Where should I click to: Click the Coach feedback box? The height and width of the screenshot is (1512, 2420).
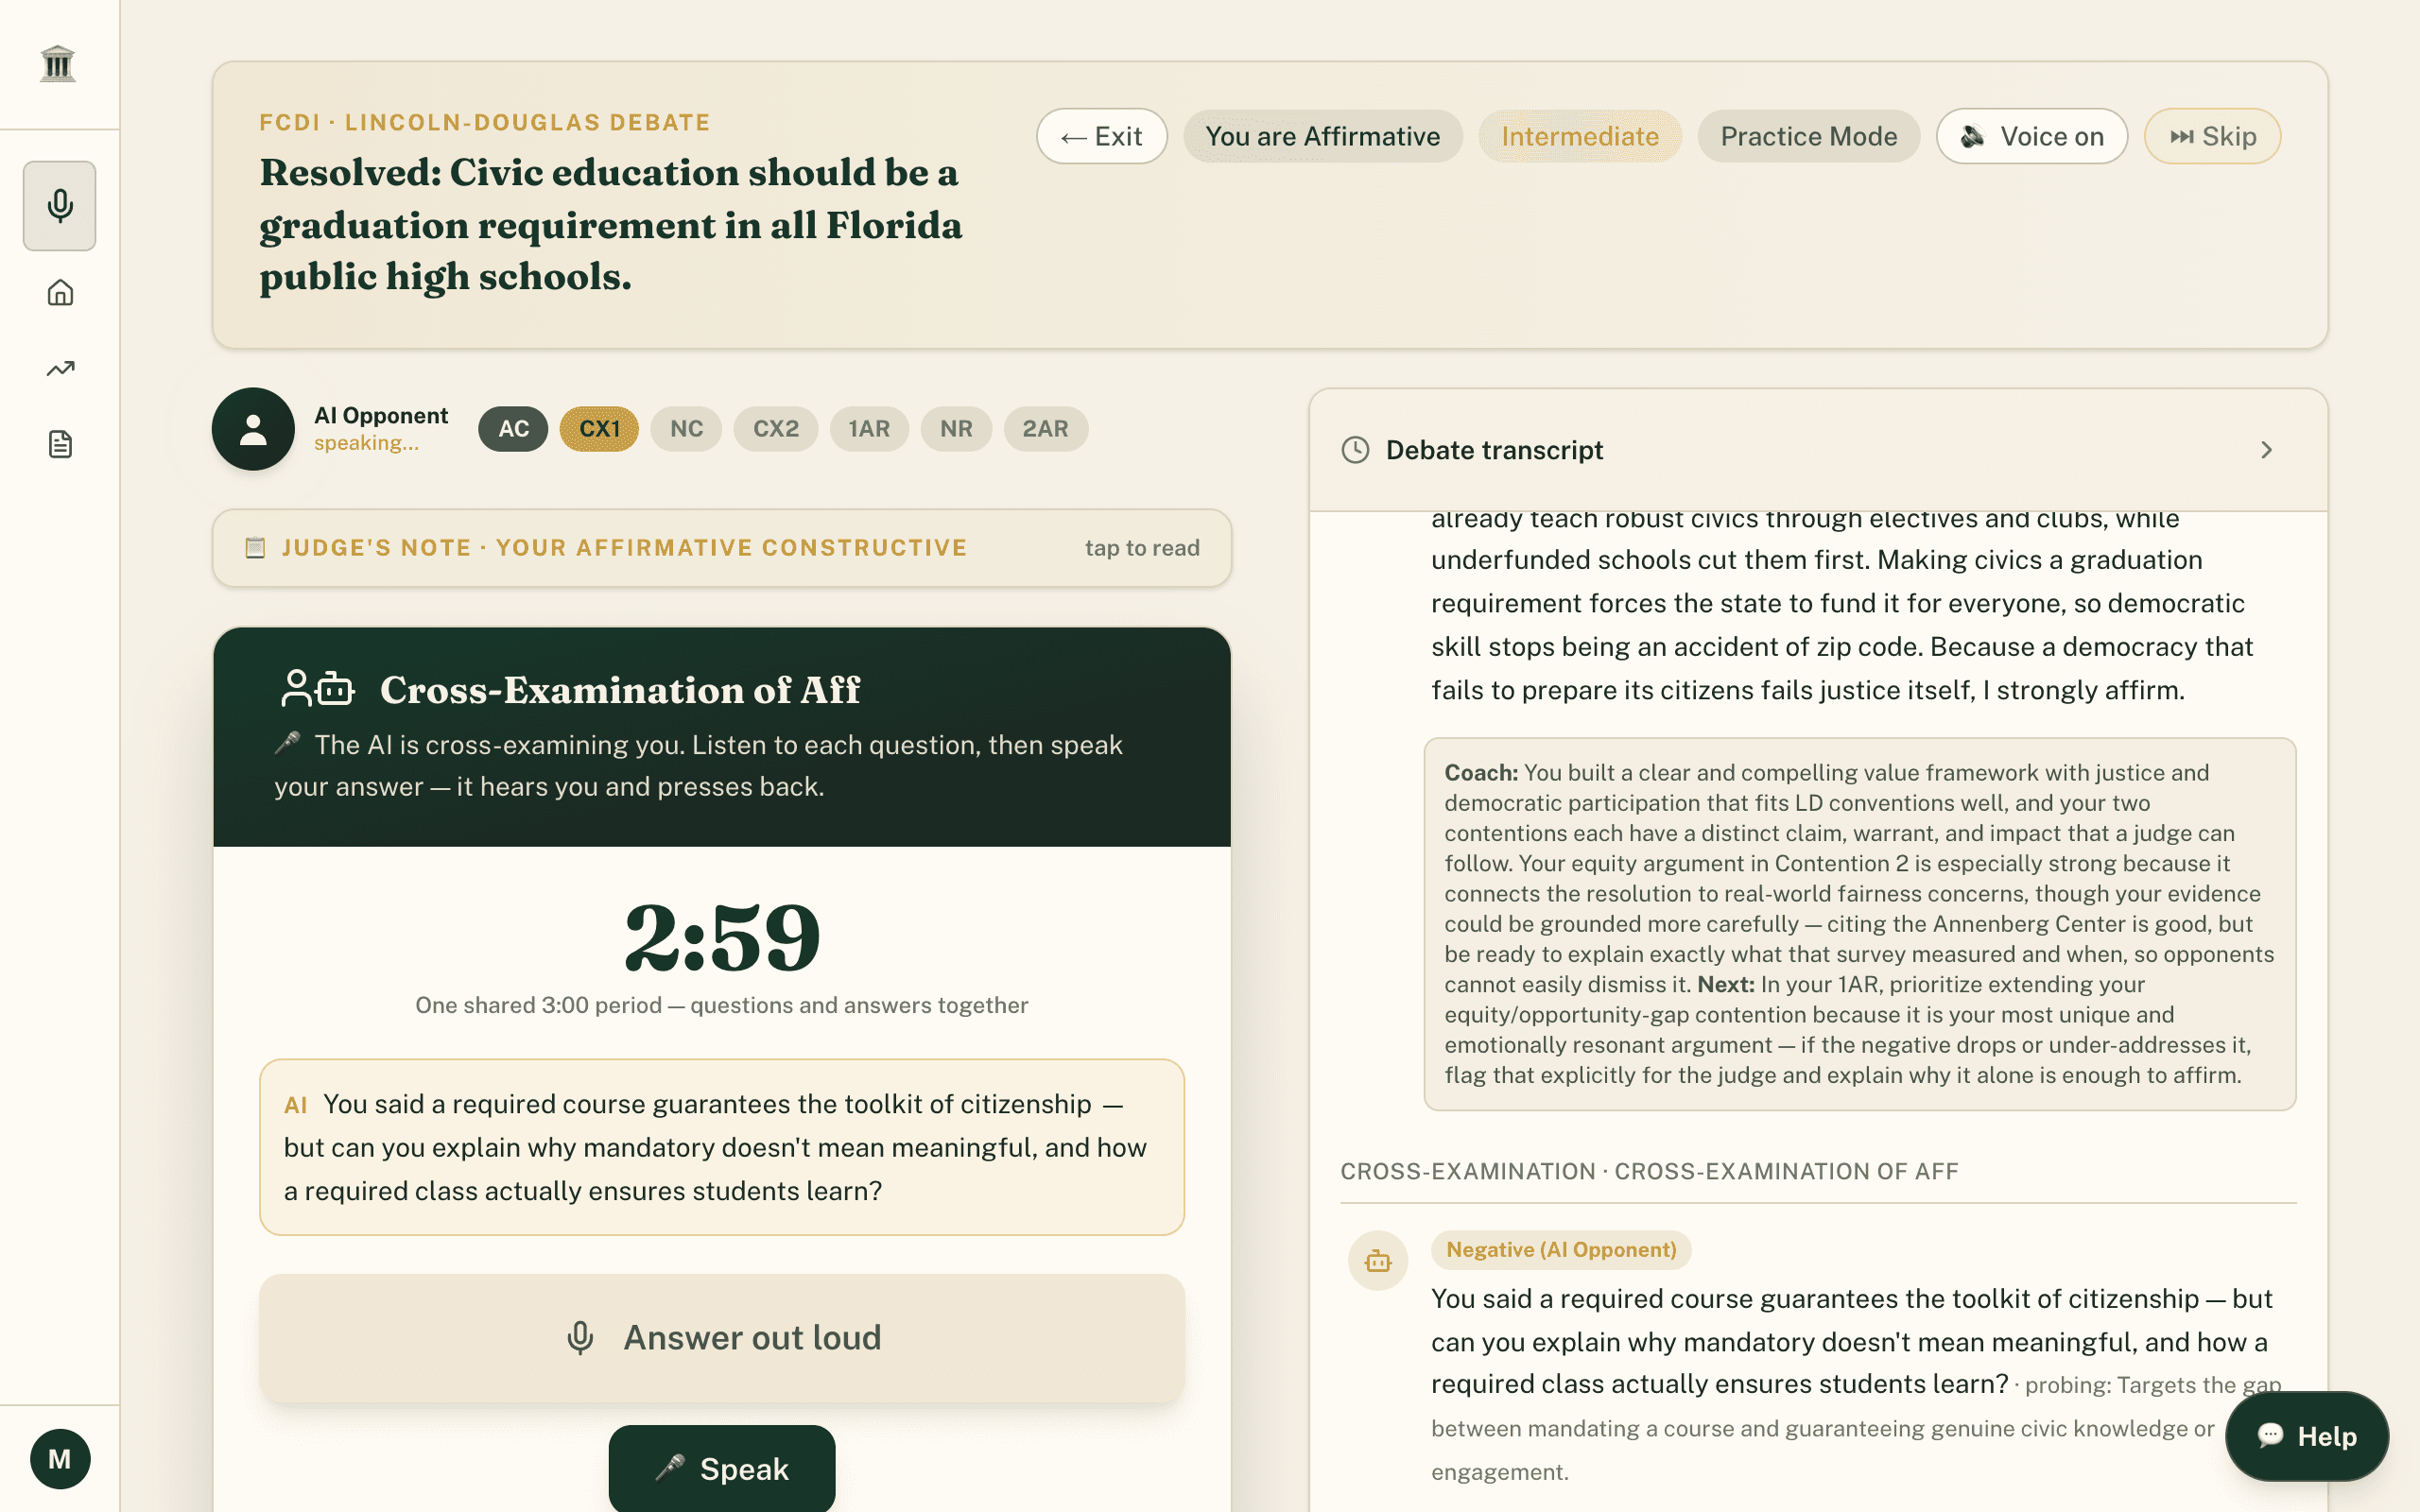click(1859, 924)
